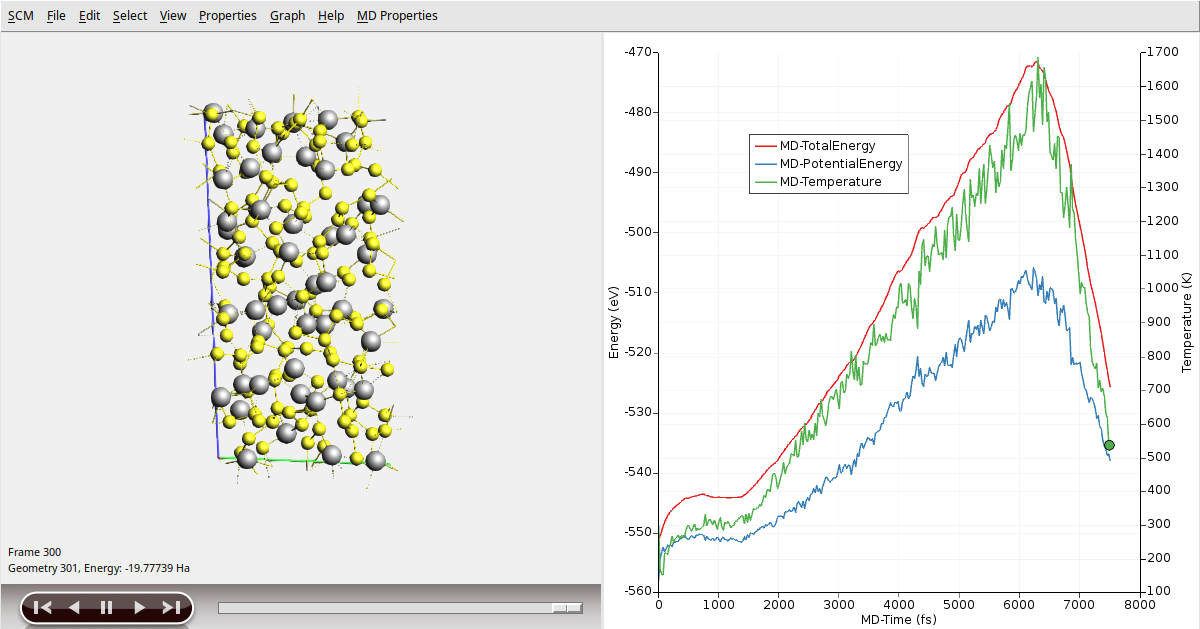Open the File menu

(56, 16)
